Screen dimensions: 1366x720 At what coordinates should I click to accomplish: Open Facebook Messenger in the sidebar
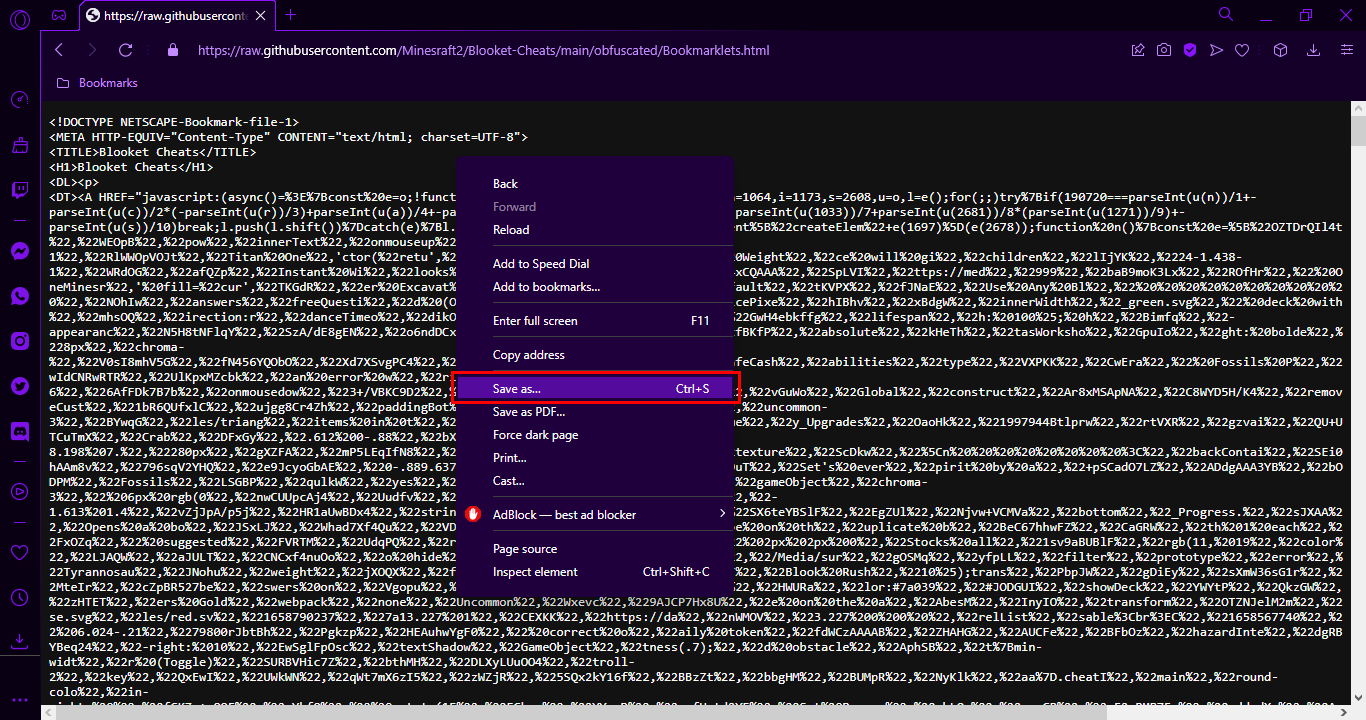(19, 251)
